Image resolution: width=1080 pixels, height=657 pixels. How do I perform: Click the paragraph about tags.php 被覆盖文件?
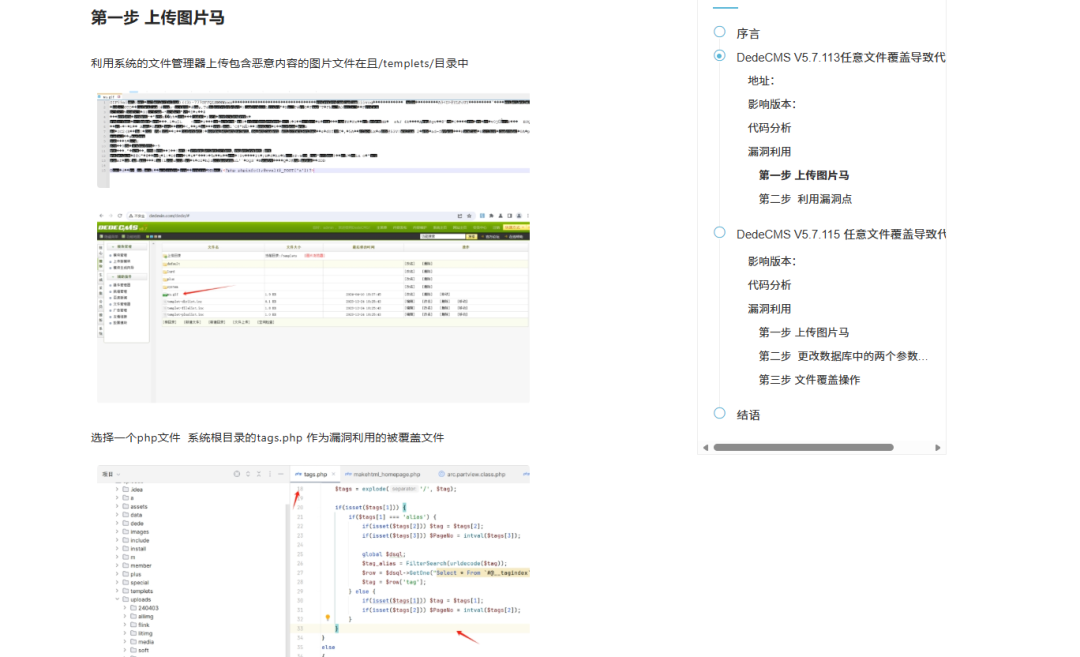click(267, 438)
